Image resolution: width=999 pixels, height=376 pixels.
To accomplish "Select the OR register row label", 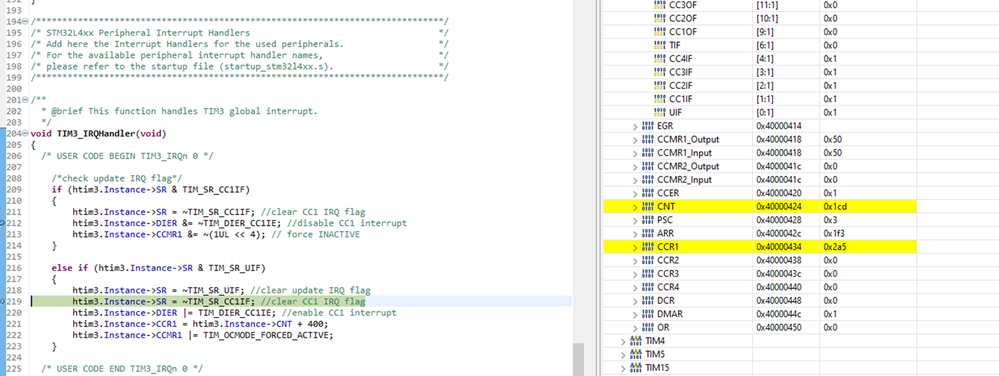I will (x=663, y=327).
